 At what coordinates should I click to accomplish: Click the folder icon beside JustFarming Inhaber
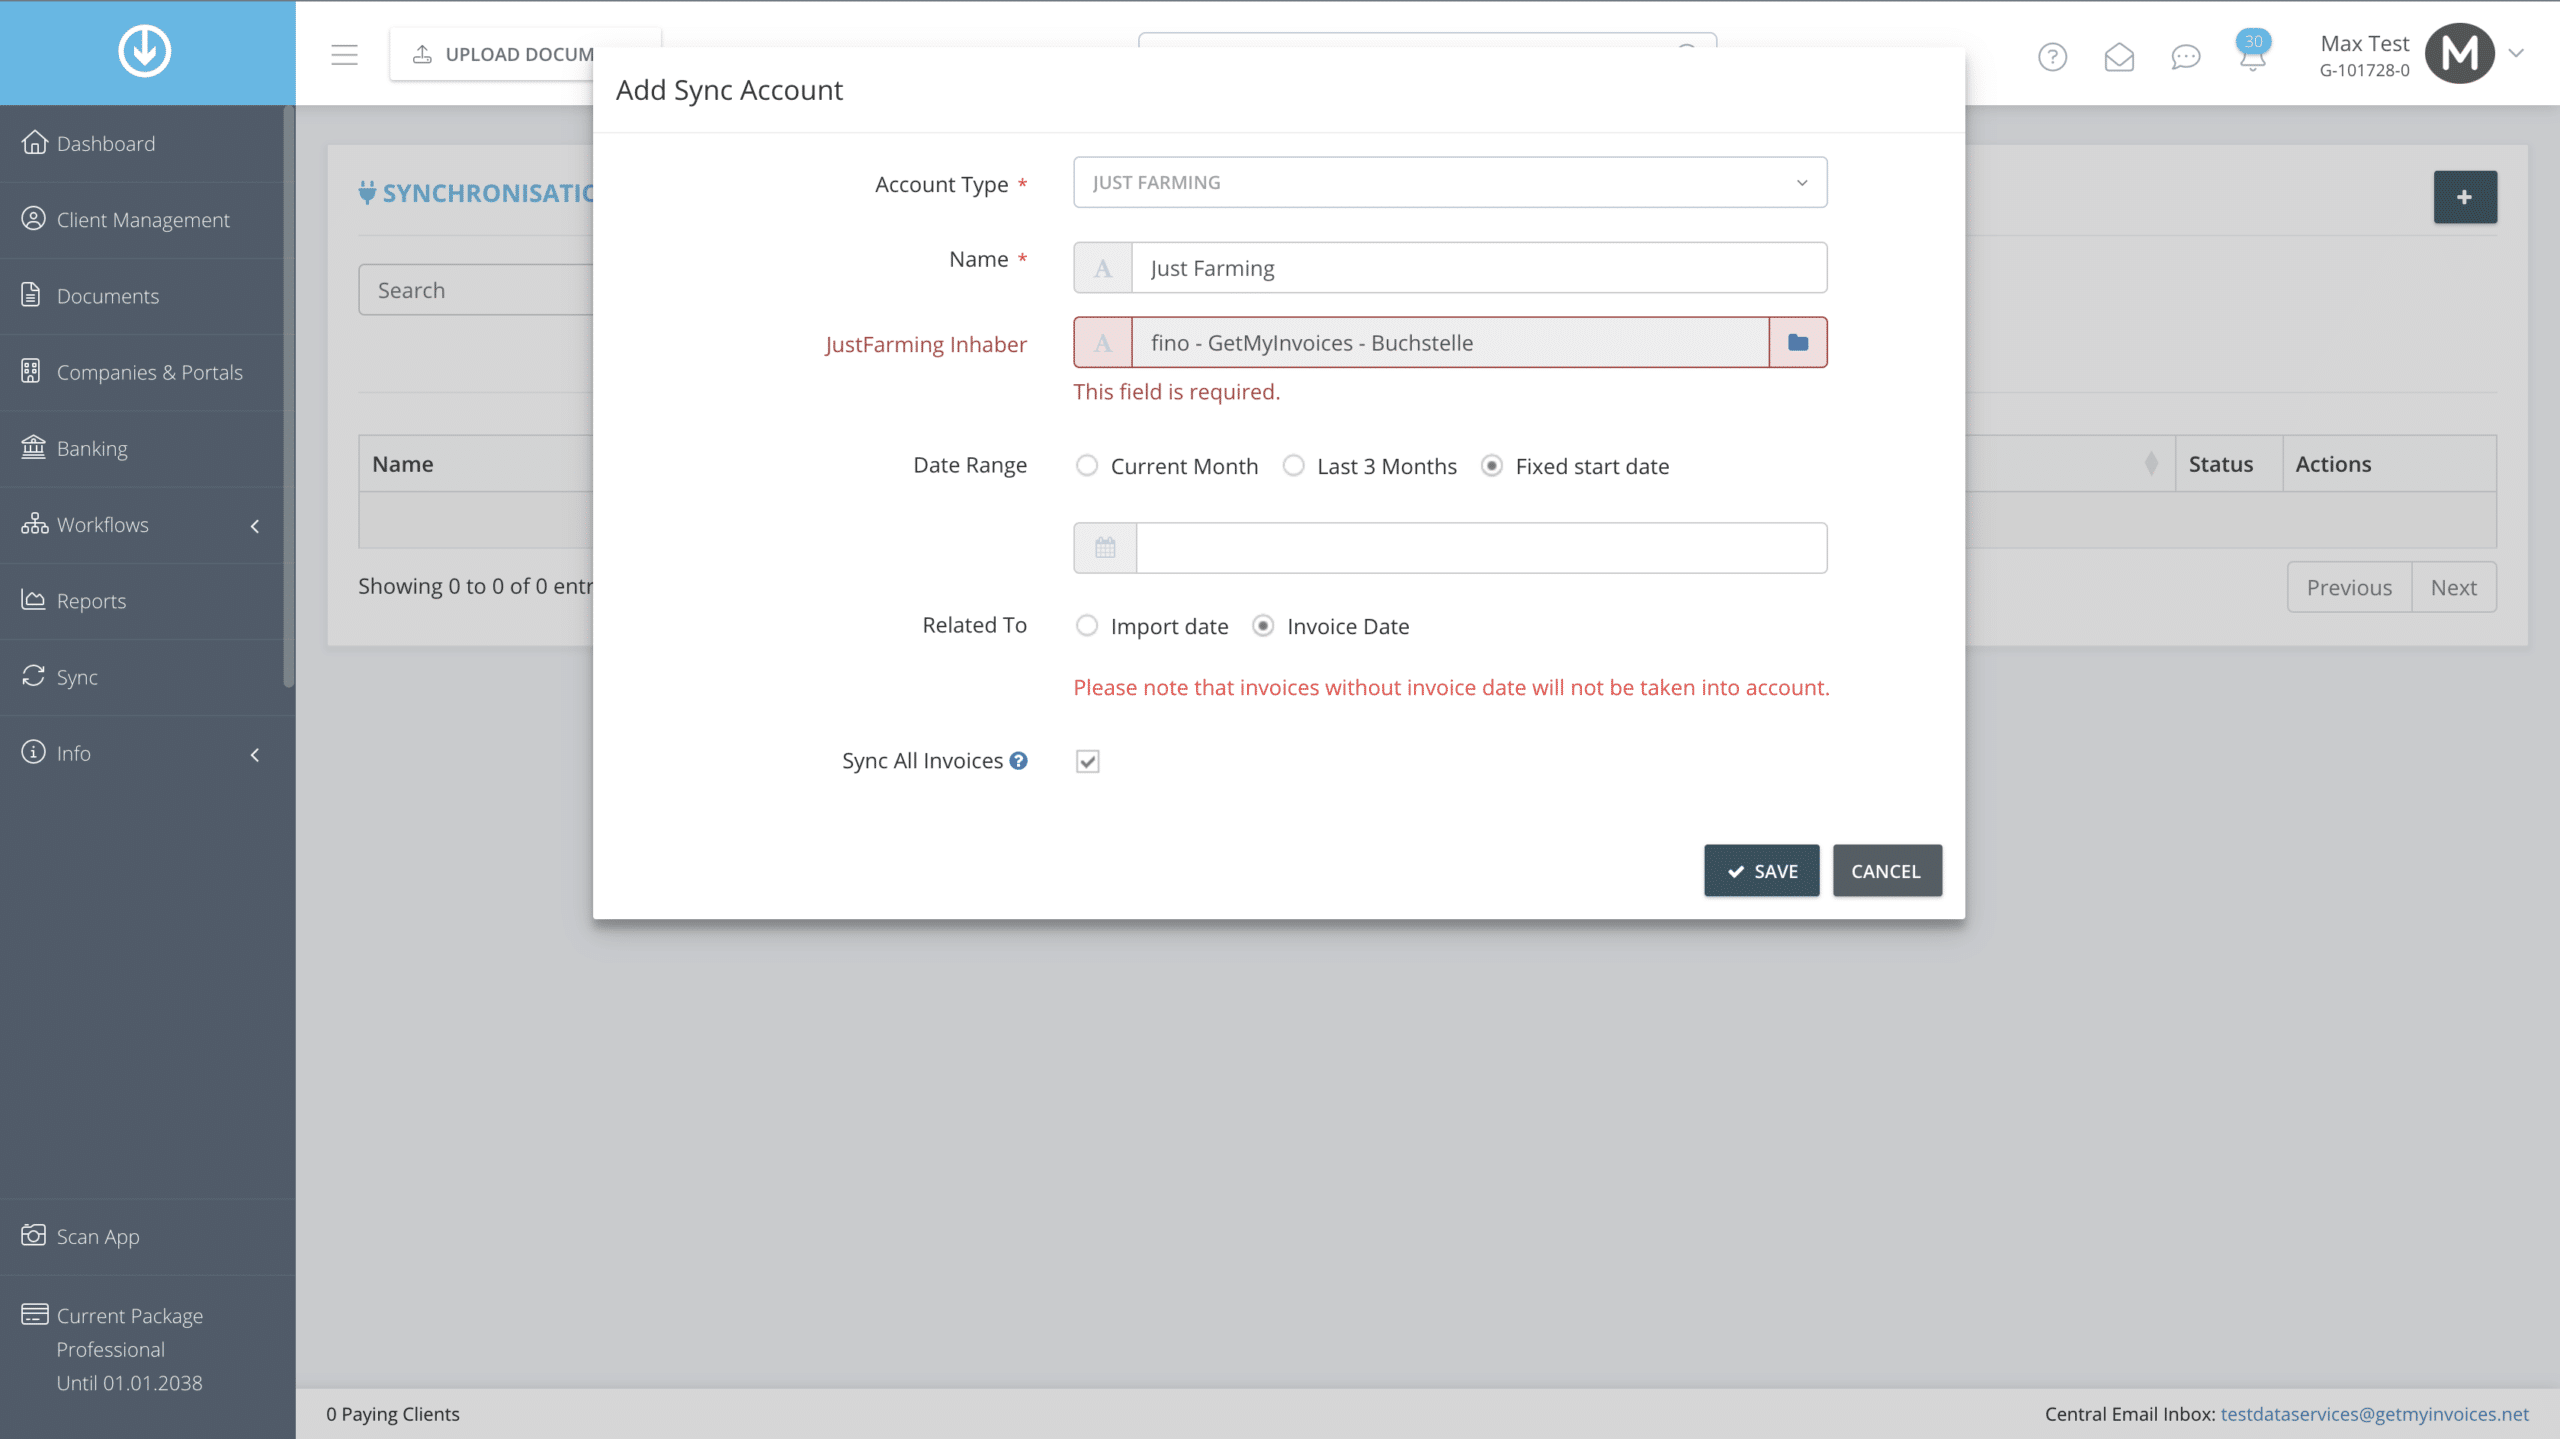coord(1798,343)
